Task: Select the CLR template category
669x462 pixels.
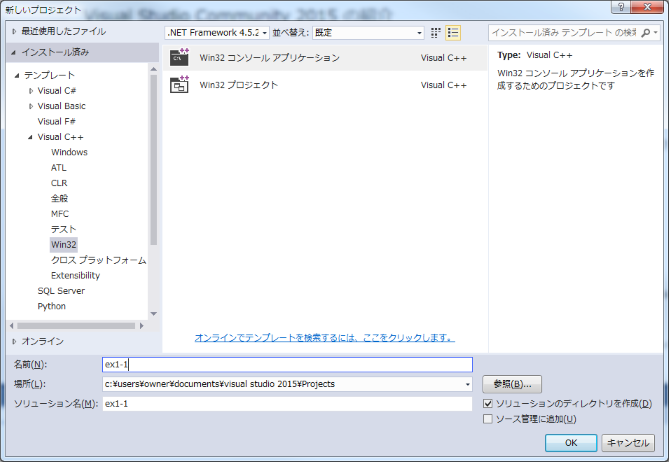Action: [59, 183]
